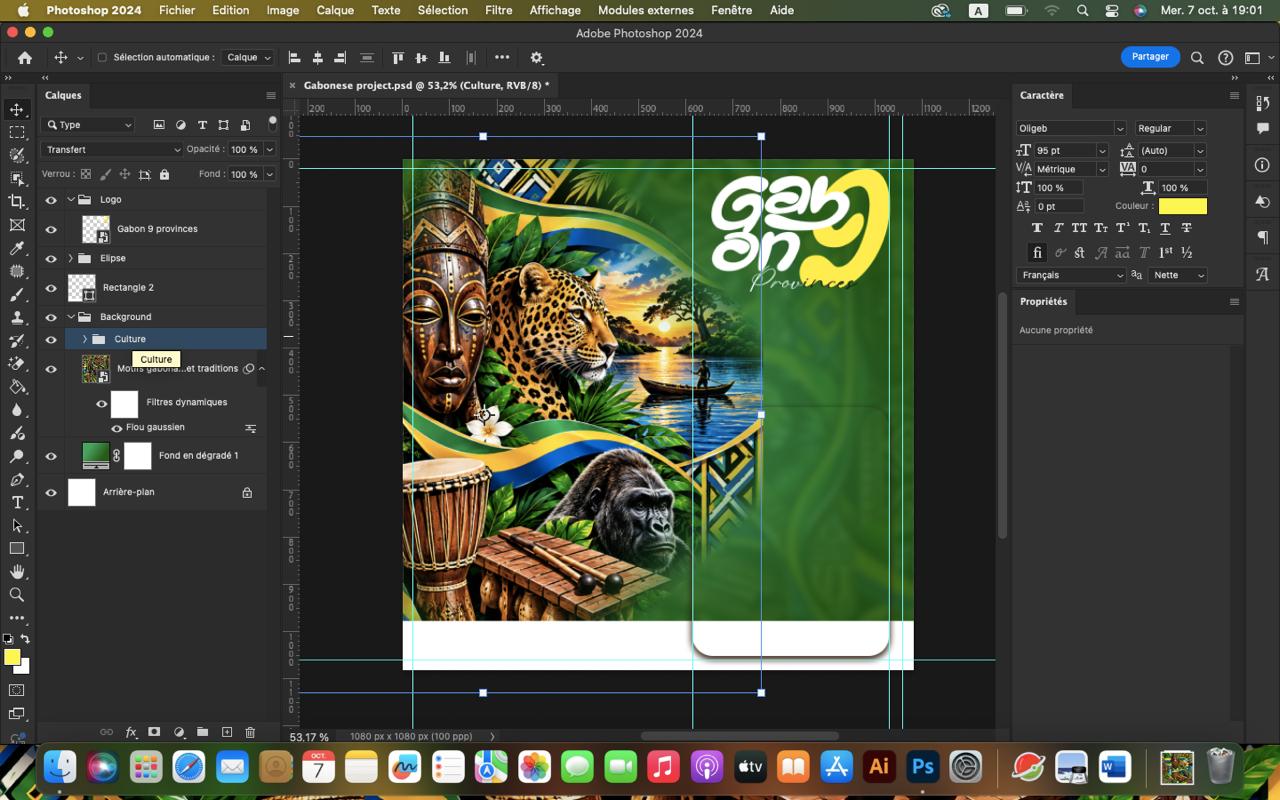Select the Move tool in toolbar
Image resolution: width=1280 pixels, height=800 pixels.
click(17, 109)
